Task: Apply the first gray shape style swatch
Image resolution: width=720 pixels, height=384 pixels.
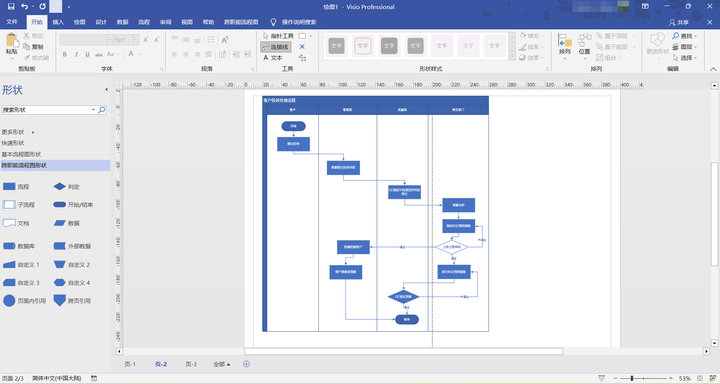Action: point(337,45)
